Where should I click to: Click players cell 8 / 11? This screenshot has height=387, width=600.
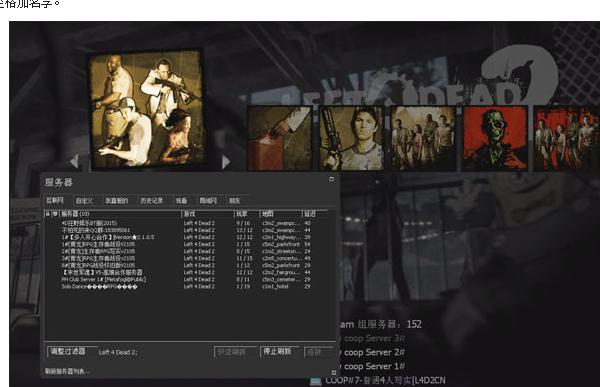(x=243, y=279)
